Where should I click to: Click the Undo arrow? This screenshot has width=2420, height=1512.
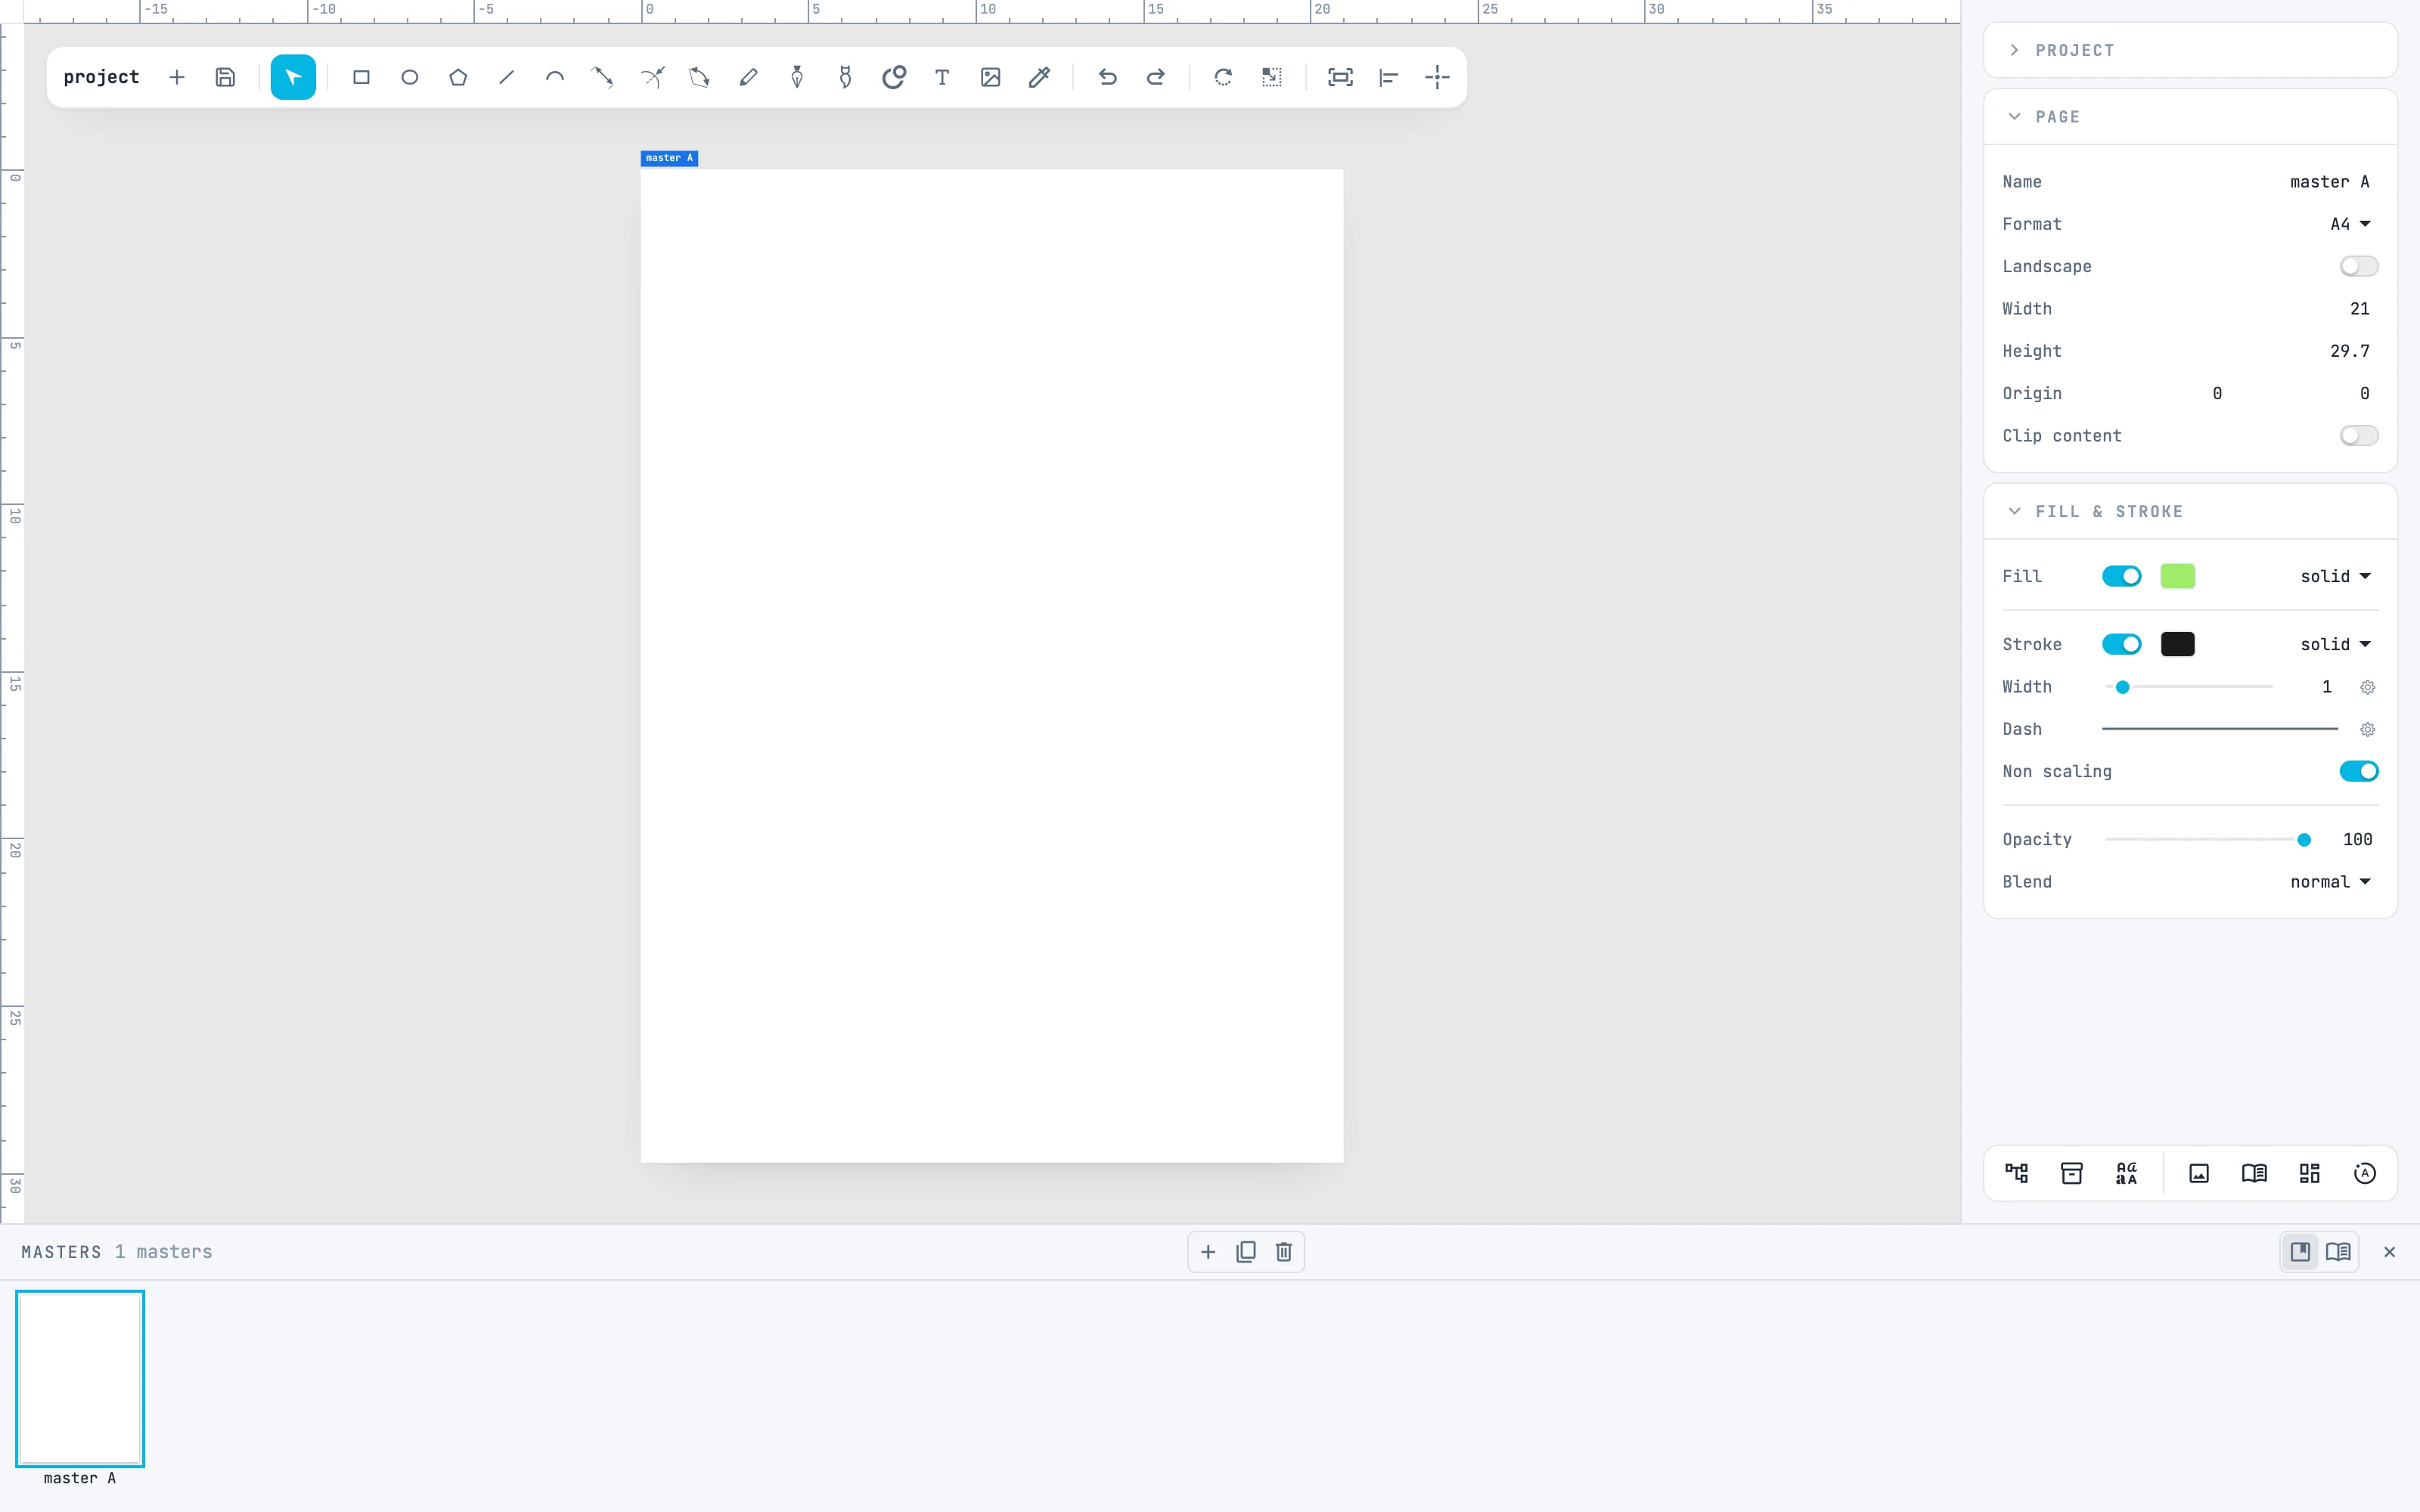(1107, 77)
